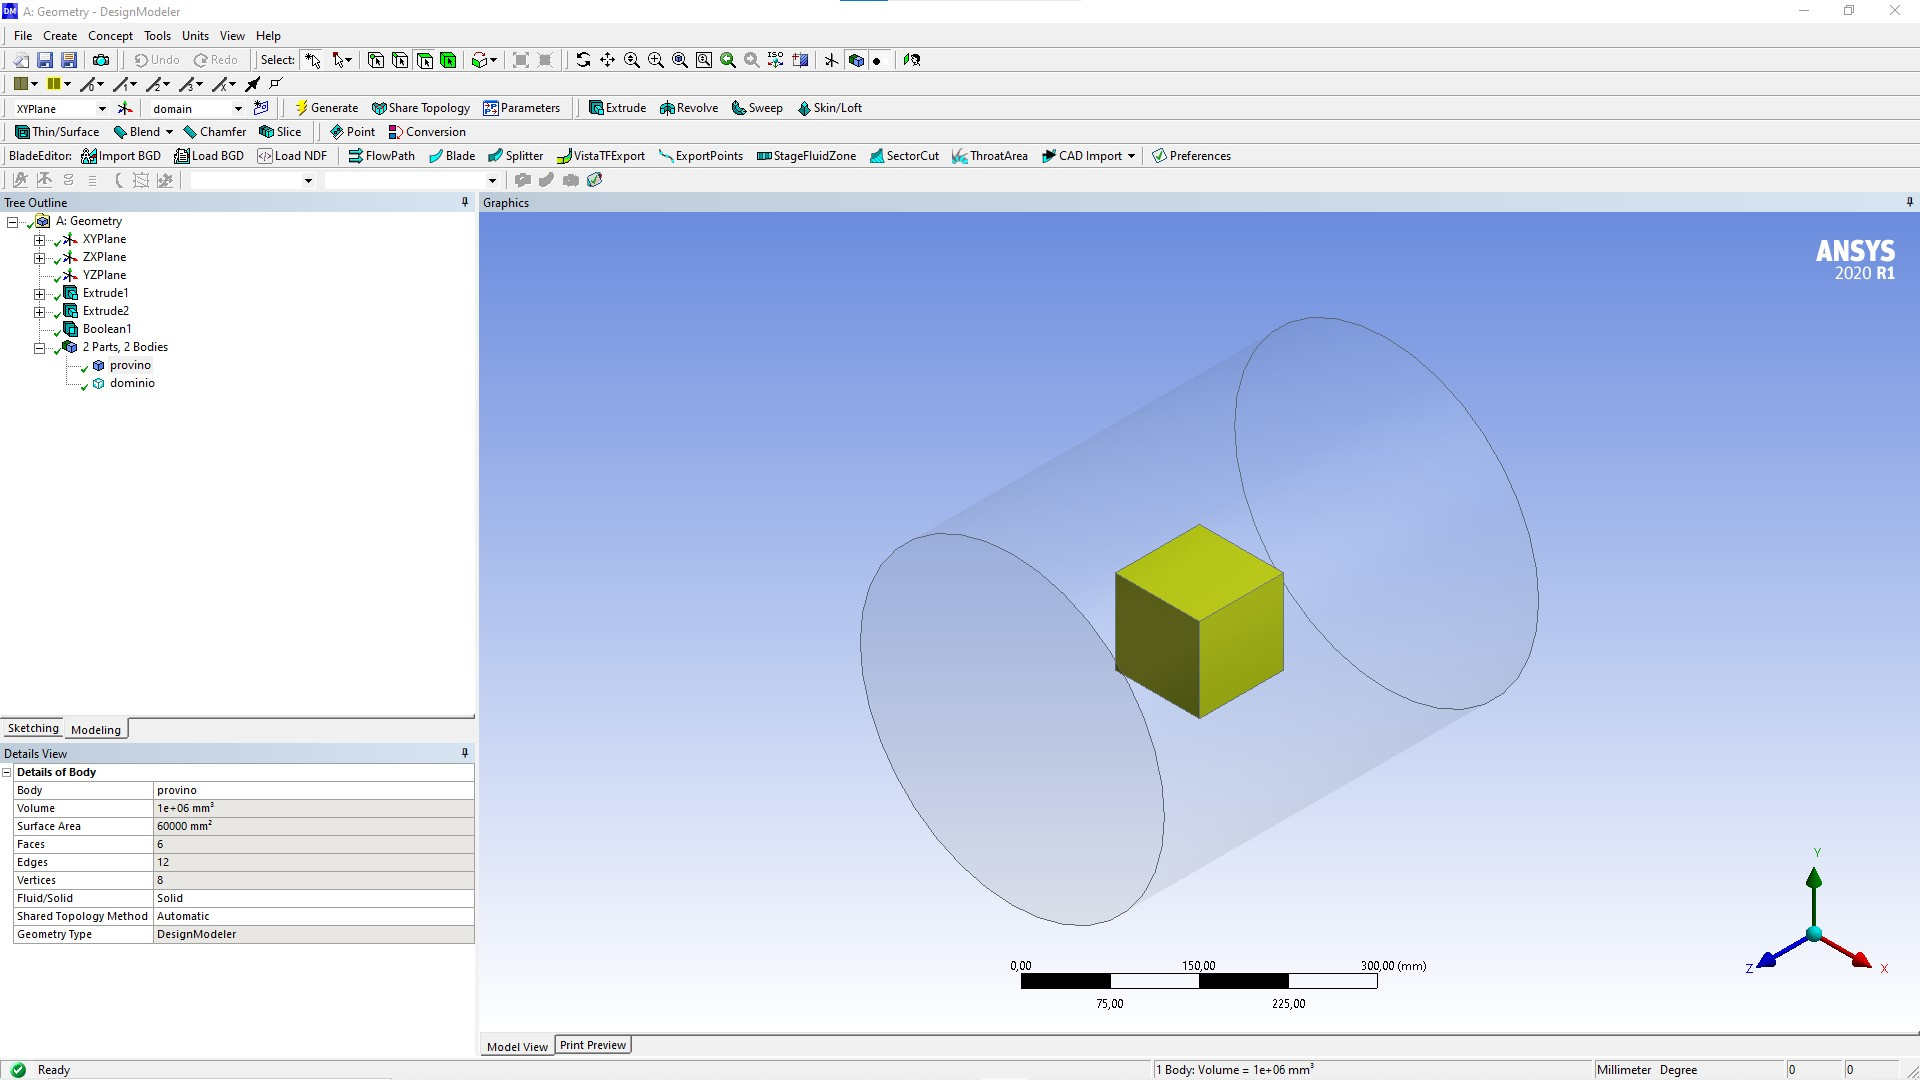Expand the XYPlane tree node

tap(39, 240)
